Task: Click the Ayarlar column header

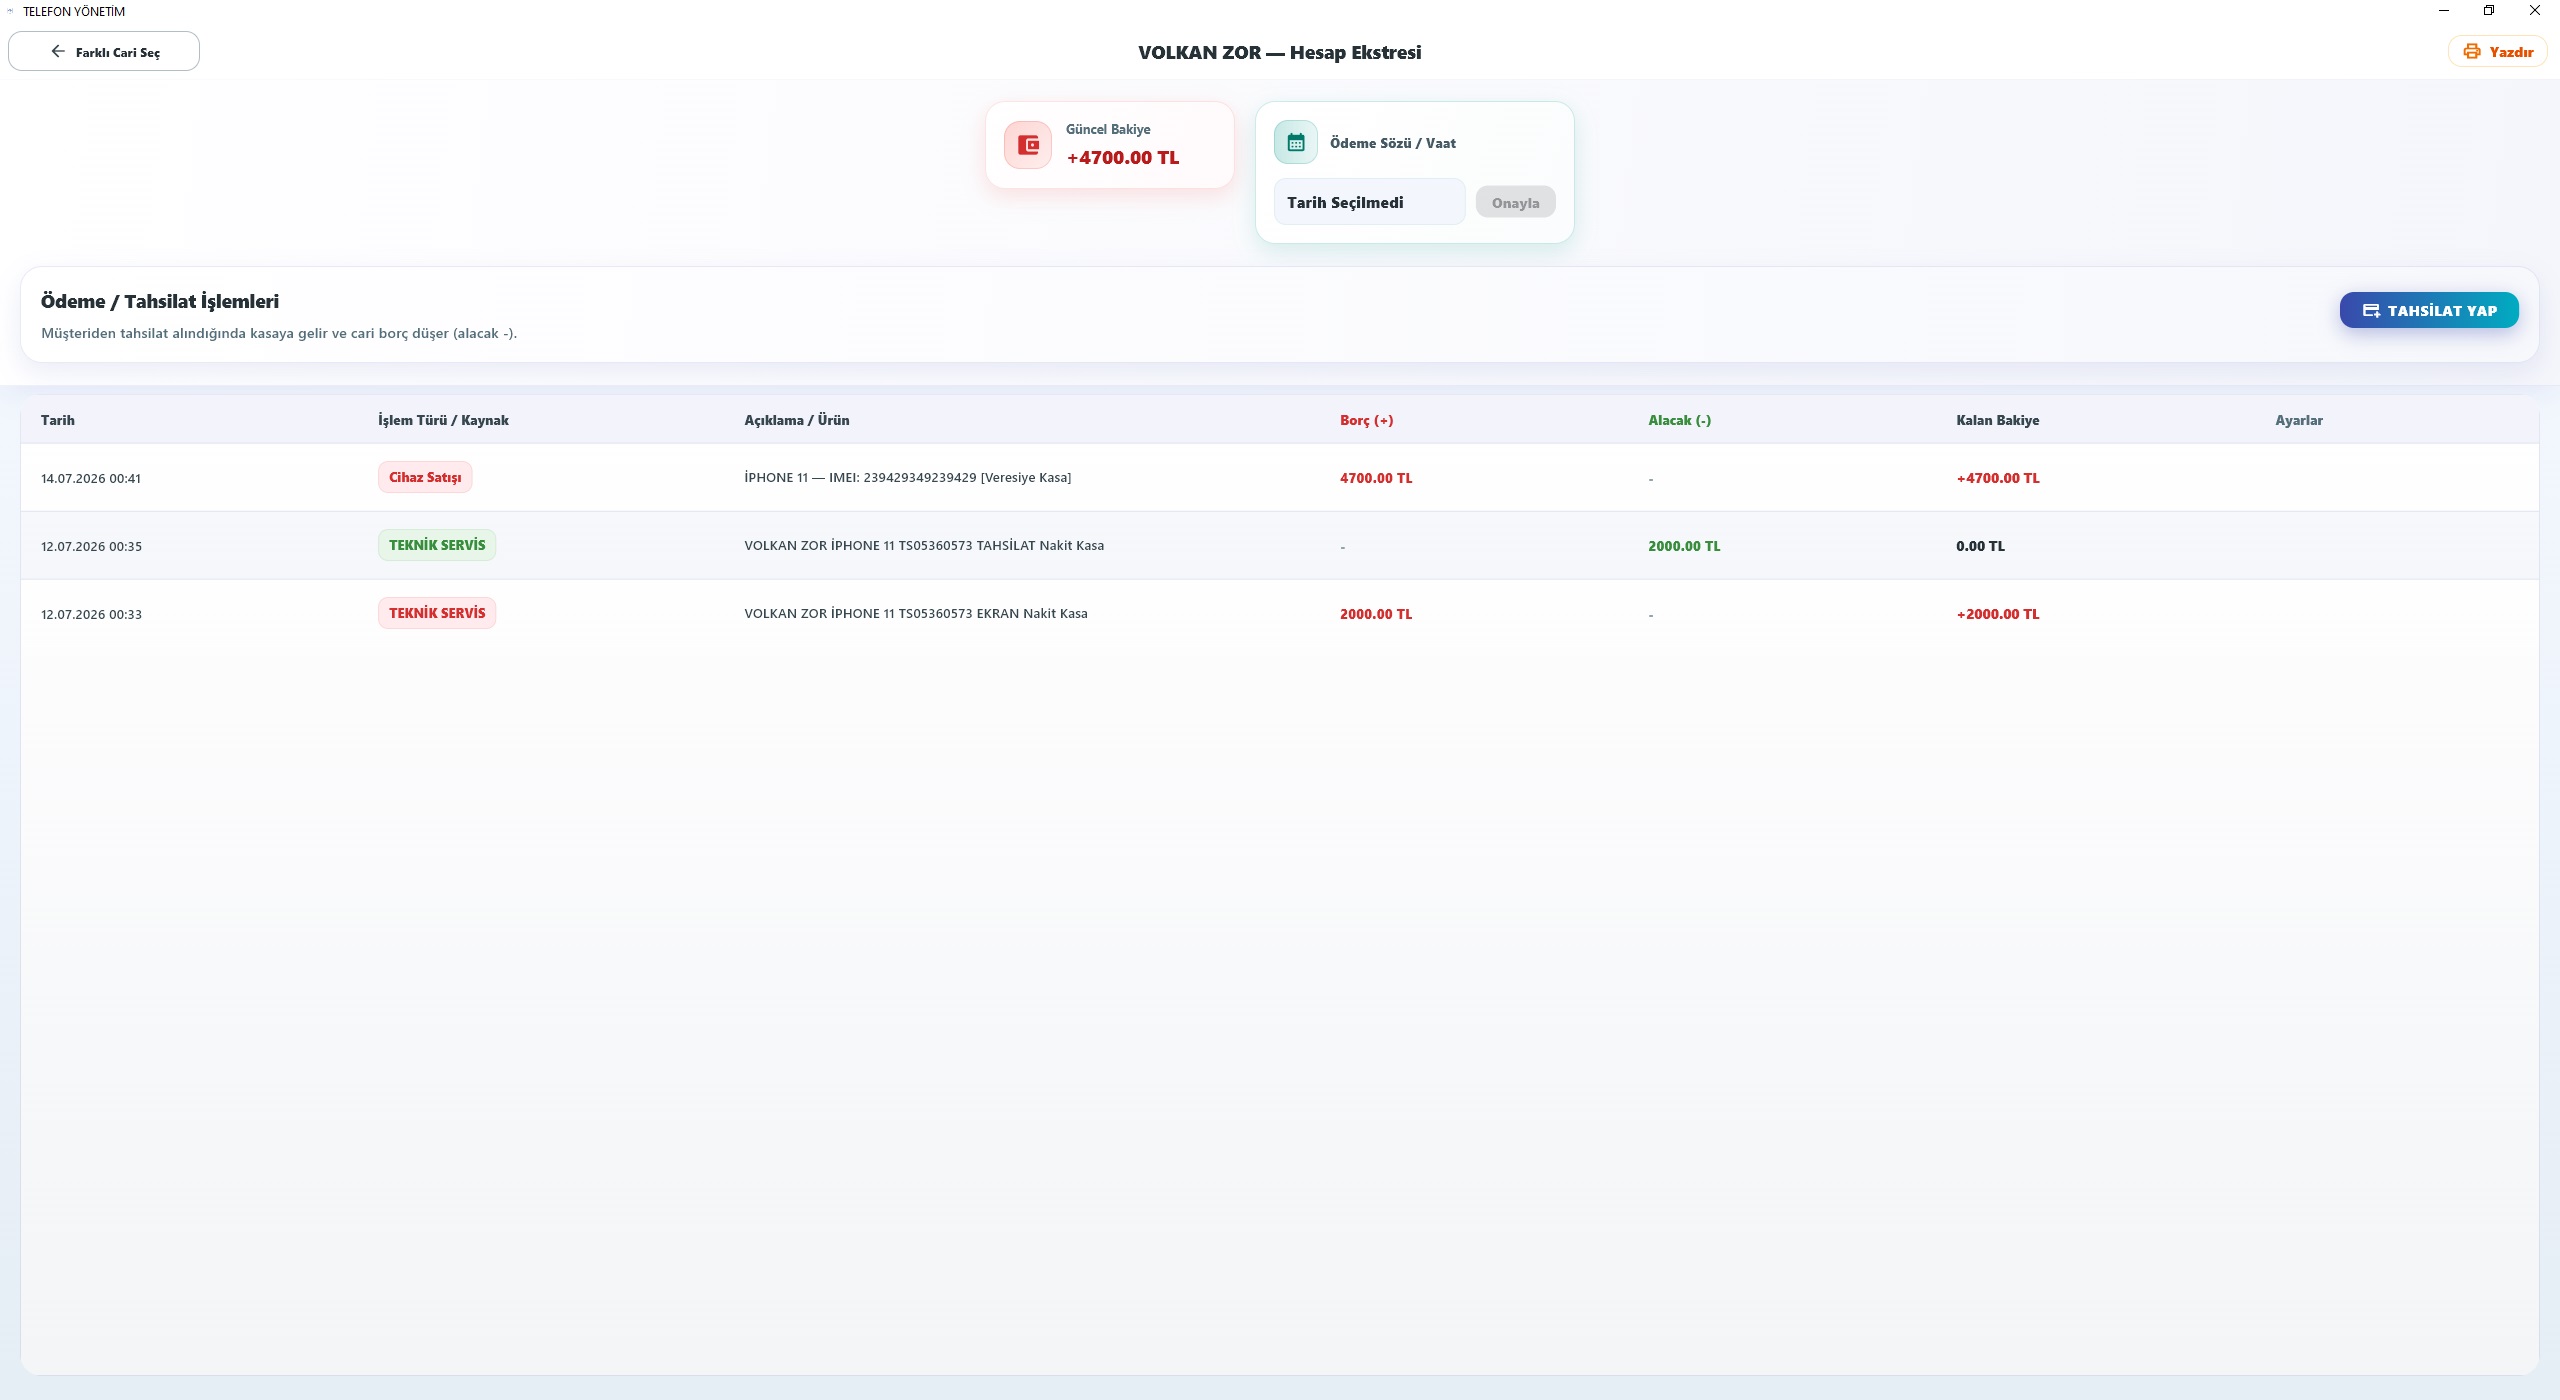Action: pyautogui.click(x=2298, y=420)
